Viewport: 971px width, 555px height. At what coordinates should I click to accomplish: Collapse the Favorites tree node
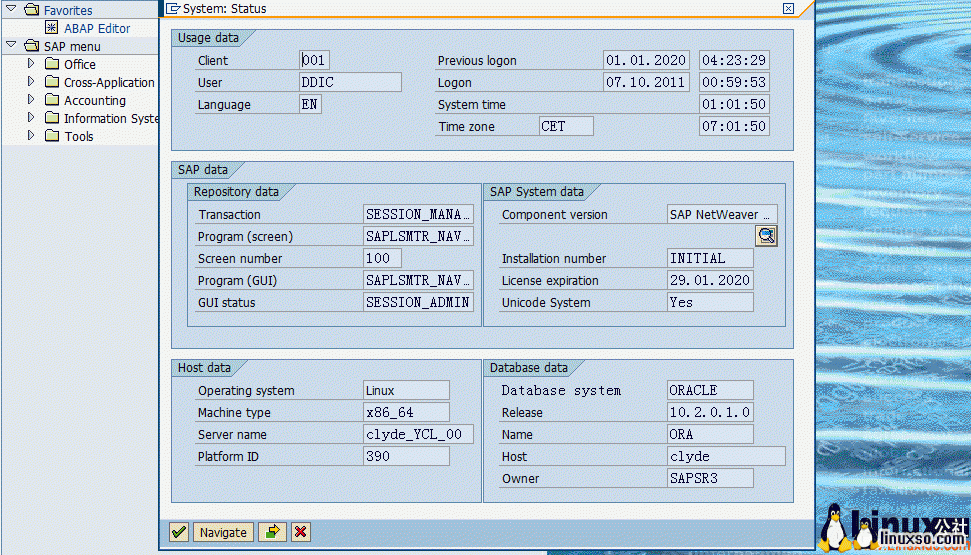11,9
